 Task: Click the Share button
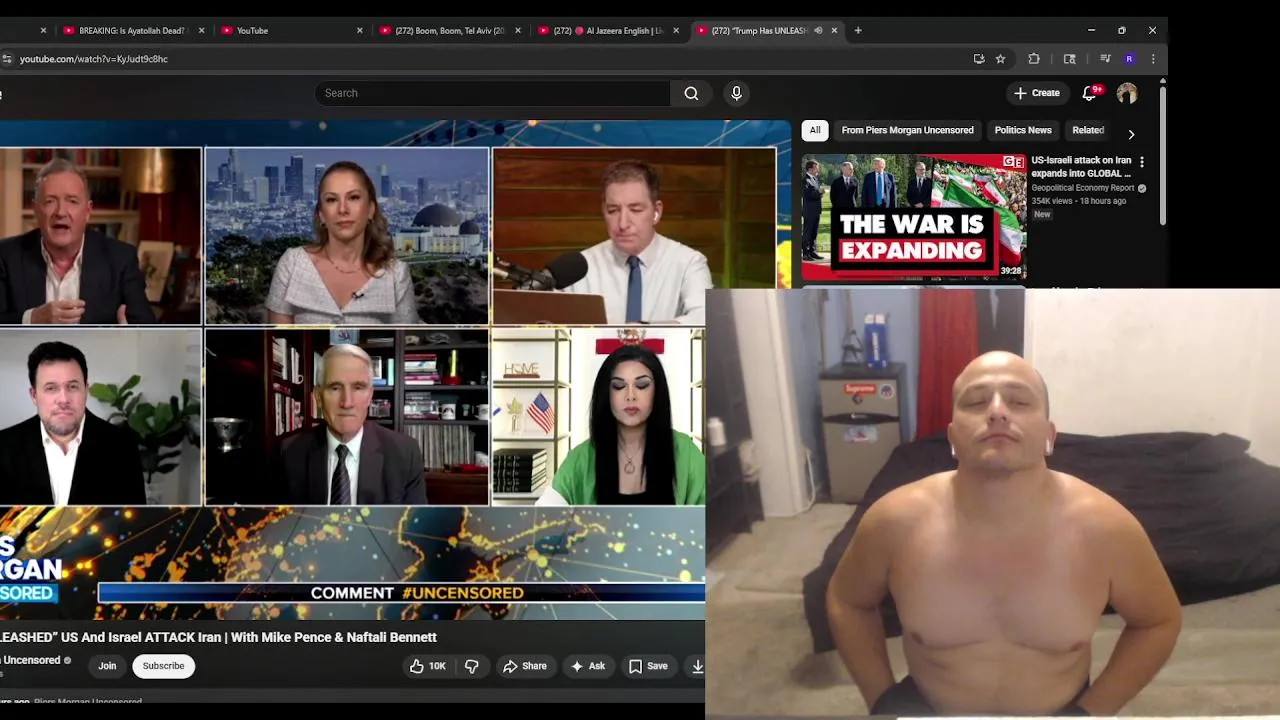525,666
